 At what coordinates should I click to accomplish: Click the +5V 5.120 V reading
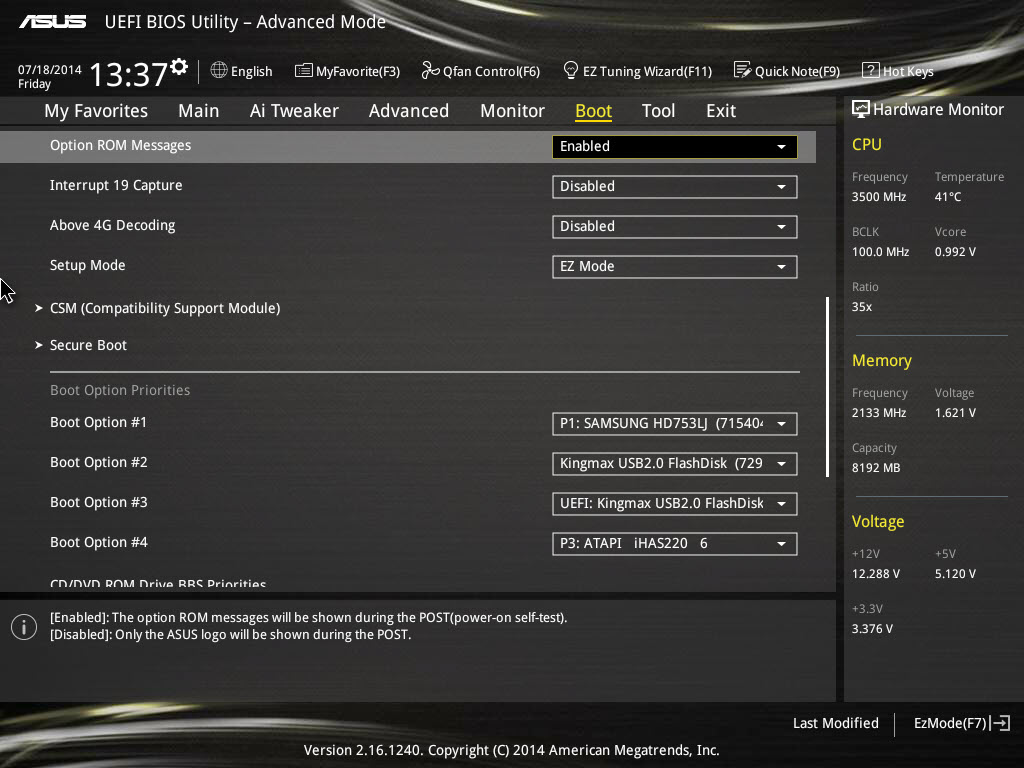(955, 574)
